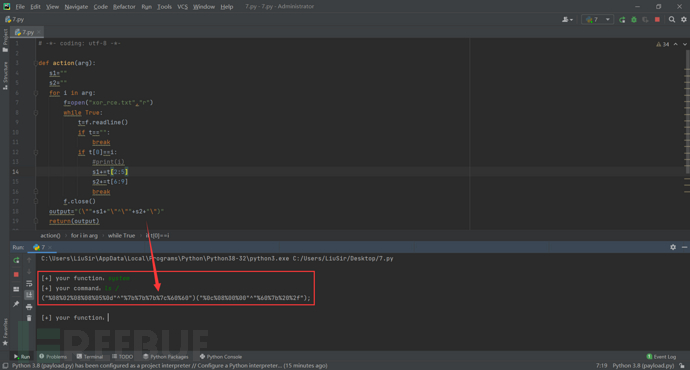Collapse the 'if t[0]==i' fold marker
Viewport: 690px width, 370px height.
click(36, 152)
